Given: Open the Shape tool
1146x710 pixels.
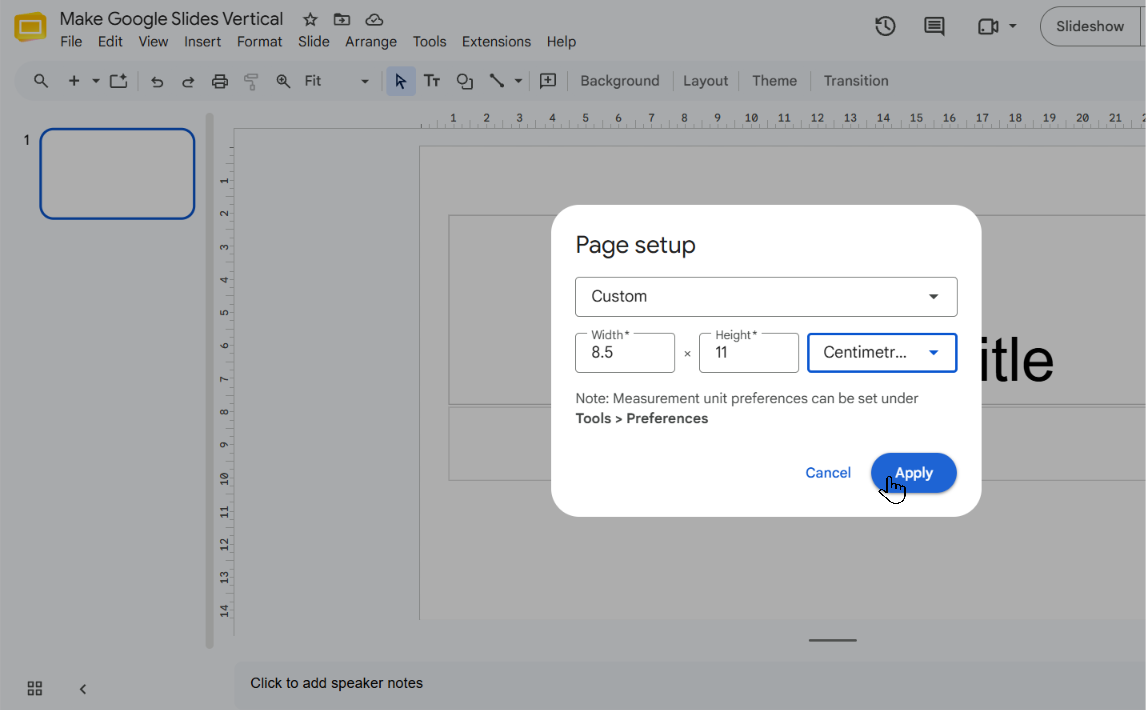Looking at the screenshot, I should [465, 81].
